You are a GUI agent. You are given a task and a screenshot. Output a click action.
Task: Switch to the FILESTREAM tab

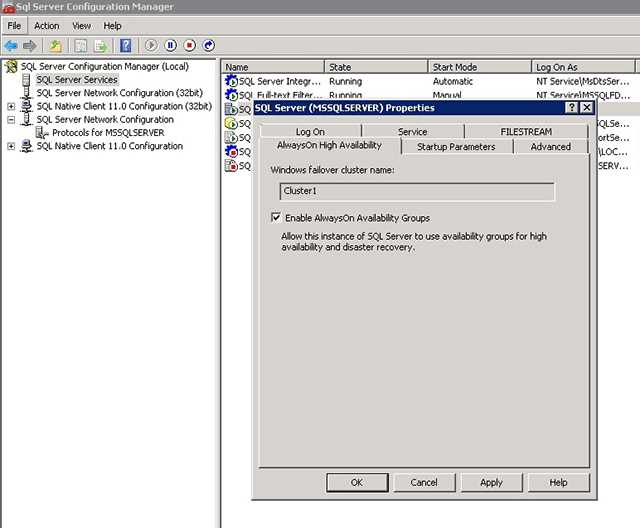coord(526,132)
